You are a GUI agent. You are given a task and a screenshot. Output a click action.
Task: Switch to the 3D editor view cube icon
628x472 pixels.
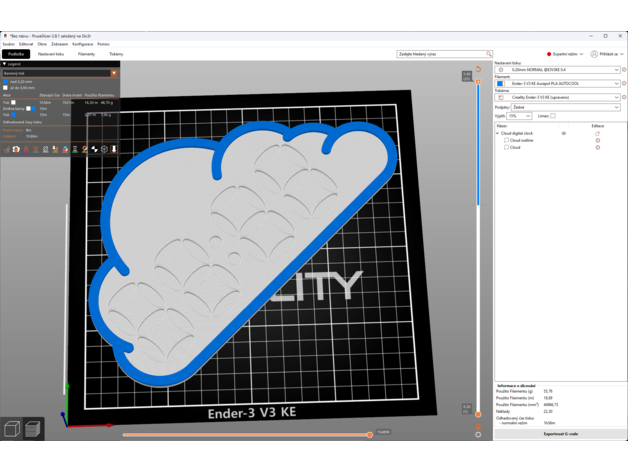point(12,429)
